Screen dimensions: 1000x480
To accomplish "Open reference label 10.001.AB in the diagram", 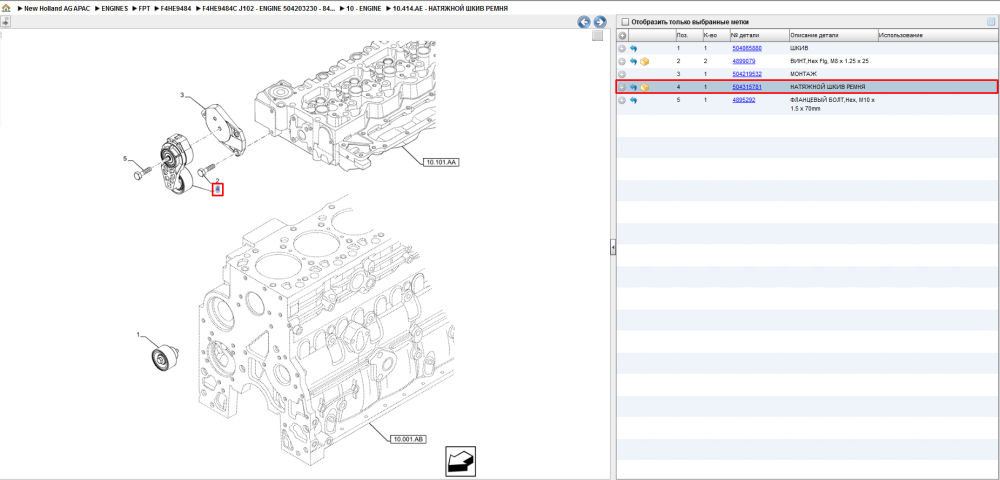I will point(409,440).
